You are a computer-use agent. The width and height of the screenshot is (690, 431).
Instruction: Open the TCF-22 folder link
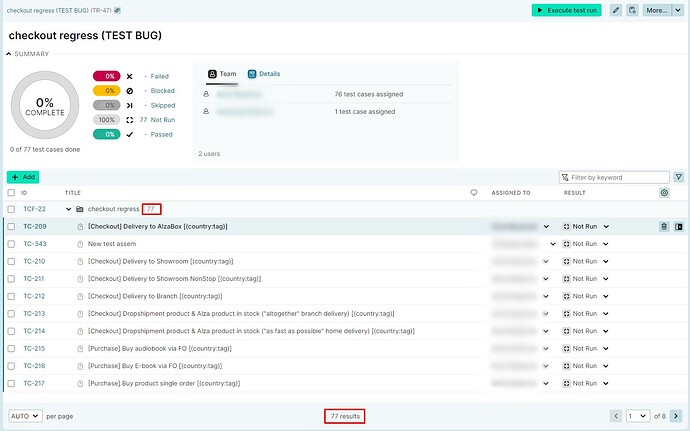pos(34,209)
